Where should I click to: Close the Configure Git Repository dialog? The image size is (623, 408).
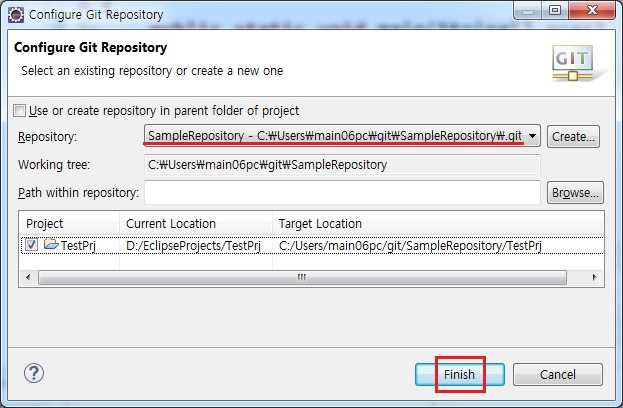(x=592, y=10)
